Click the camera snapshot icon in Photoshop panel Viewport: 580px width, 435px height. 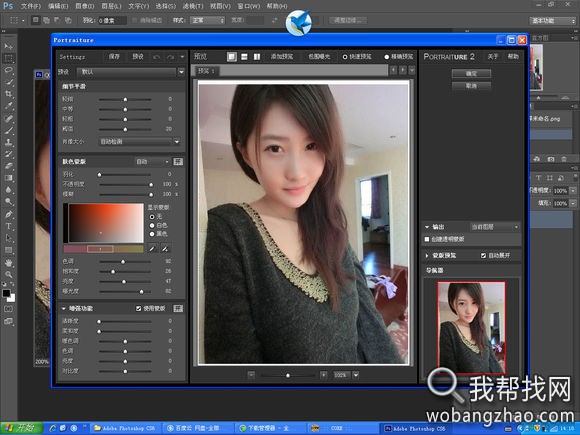[x=551, y=159]
